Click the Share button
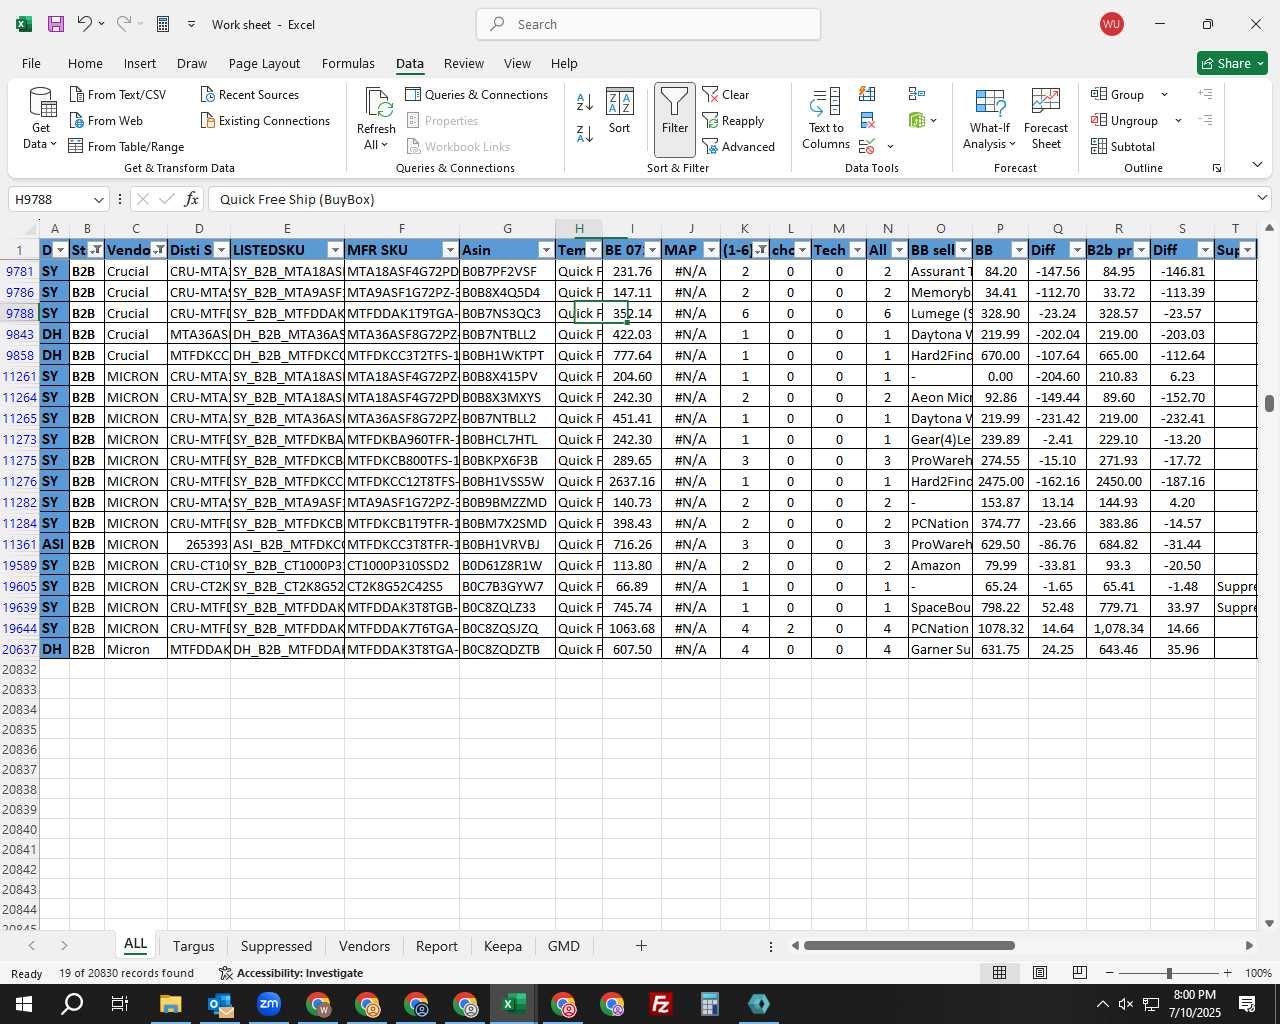Viewport: 1280px width, 1024px height. pos(1233,63)
